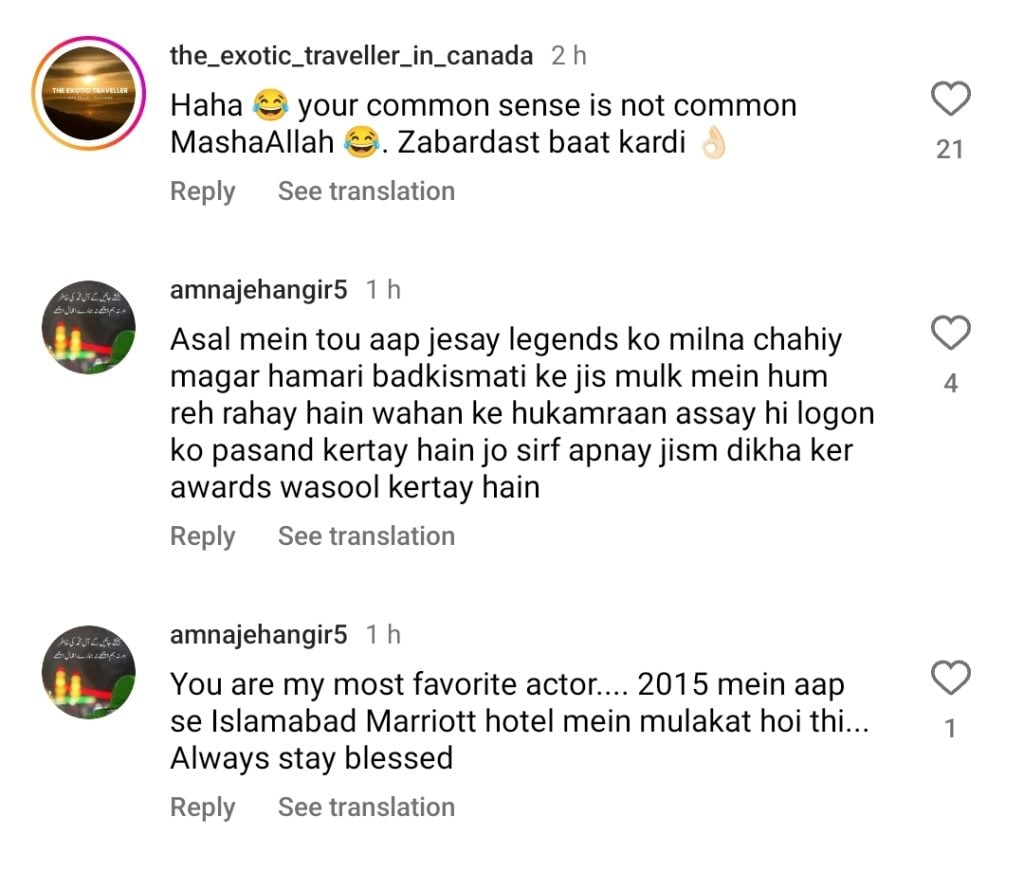1024x871 pixels.
Task: Click amnajehangir5 username above "favorite actor" comment
Action: (259, 635)
